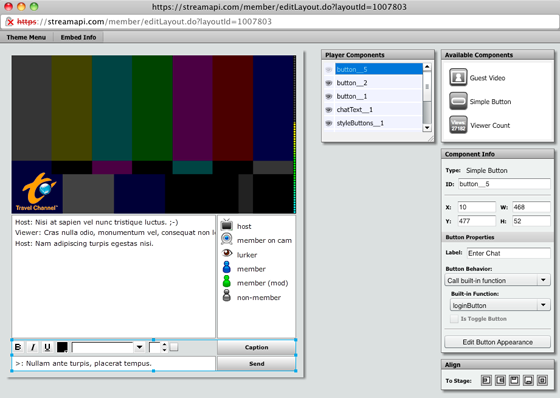The image size is (560, 398).
Task: Align to stage bottom icon
Action: pos(528,380)
